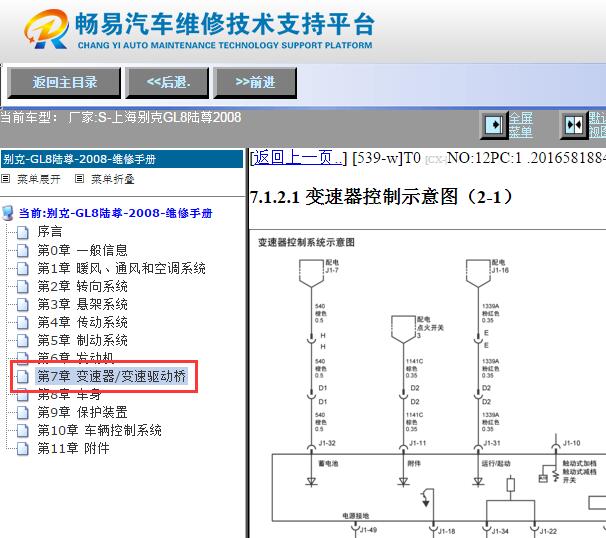
Task: Click the page icon beside 第7章 变速器
Action: pyautogui.click(x=23, y=376)
